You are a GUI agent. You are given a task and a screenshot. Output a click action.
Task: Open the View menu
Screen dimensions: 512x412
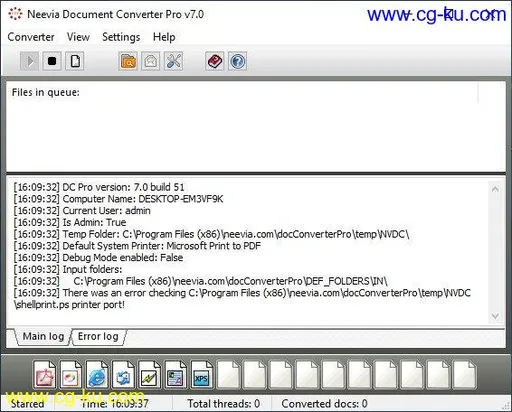78,37
